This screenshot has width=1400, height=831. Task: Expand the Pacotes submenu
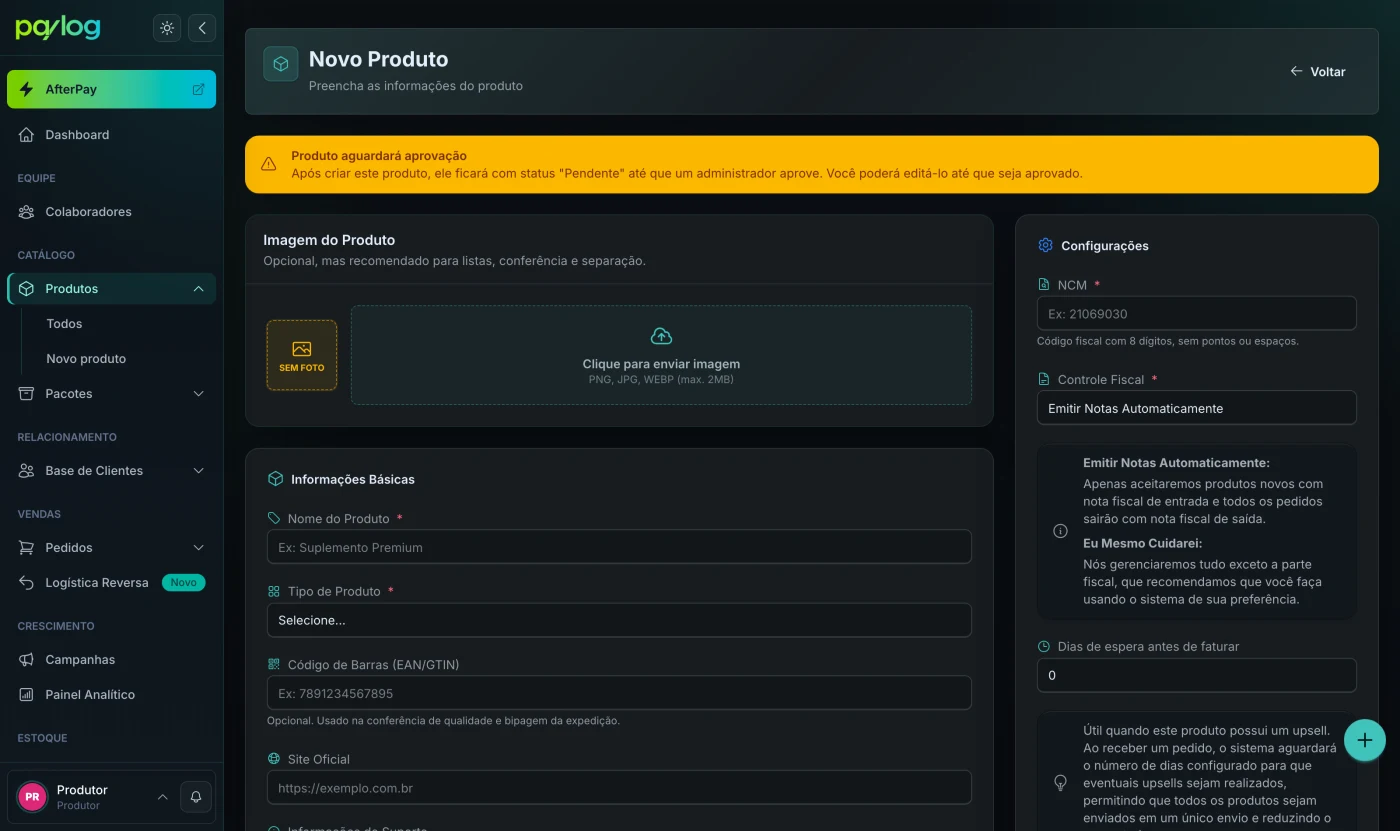tap(198, 394)
